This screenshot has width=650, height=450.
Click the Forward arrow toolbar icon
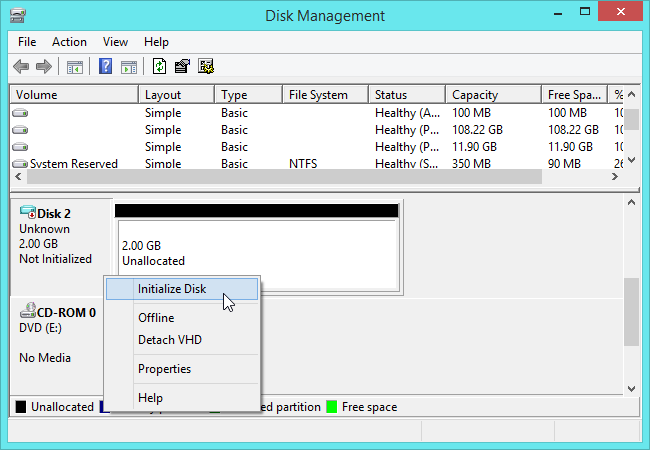tap(44, 66)
